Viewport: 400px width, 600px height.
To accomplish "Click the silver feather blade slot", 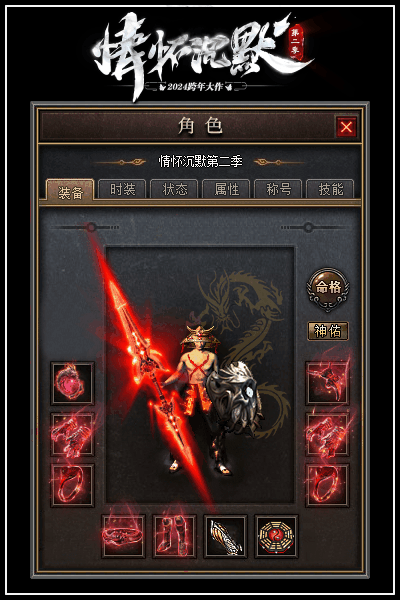I will (225, 536).
